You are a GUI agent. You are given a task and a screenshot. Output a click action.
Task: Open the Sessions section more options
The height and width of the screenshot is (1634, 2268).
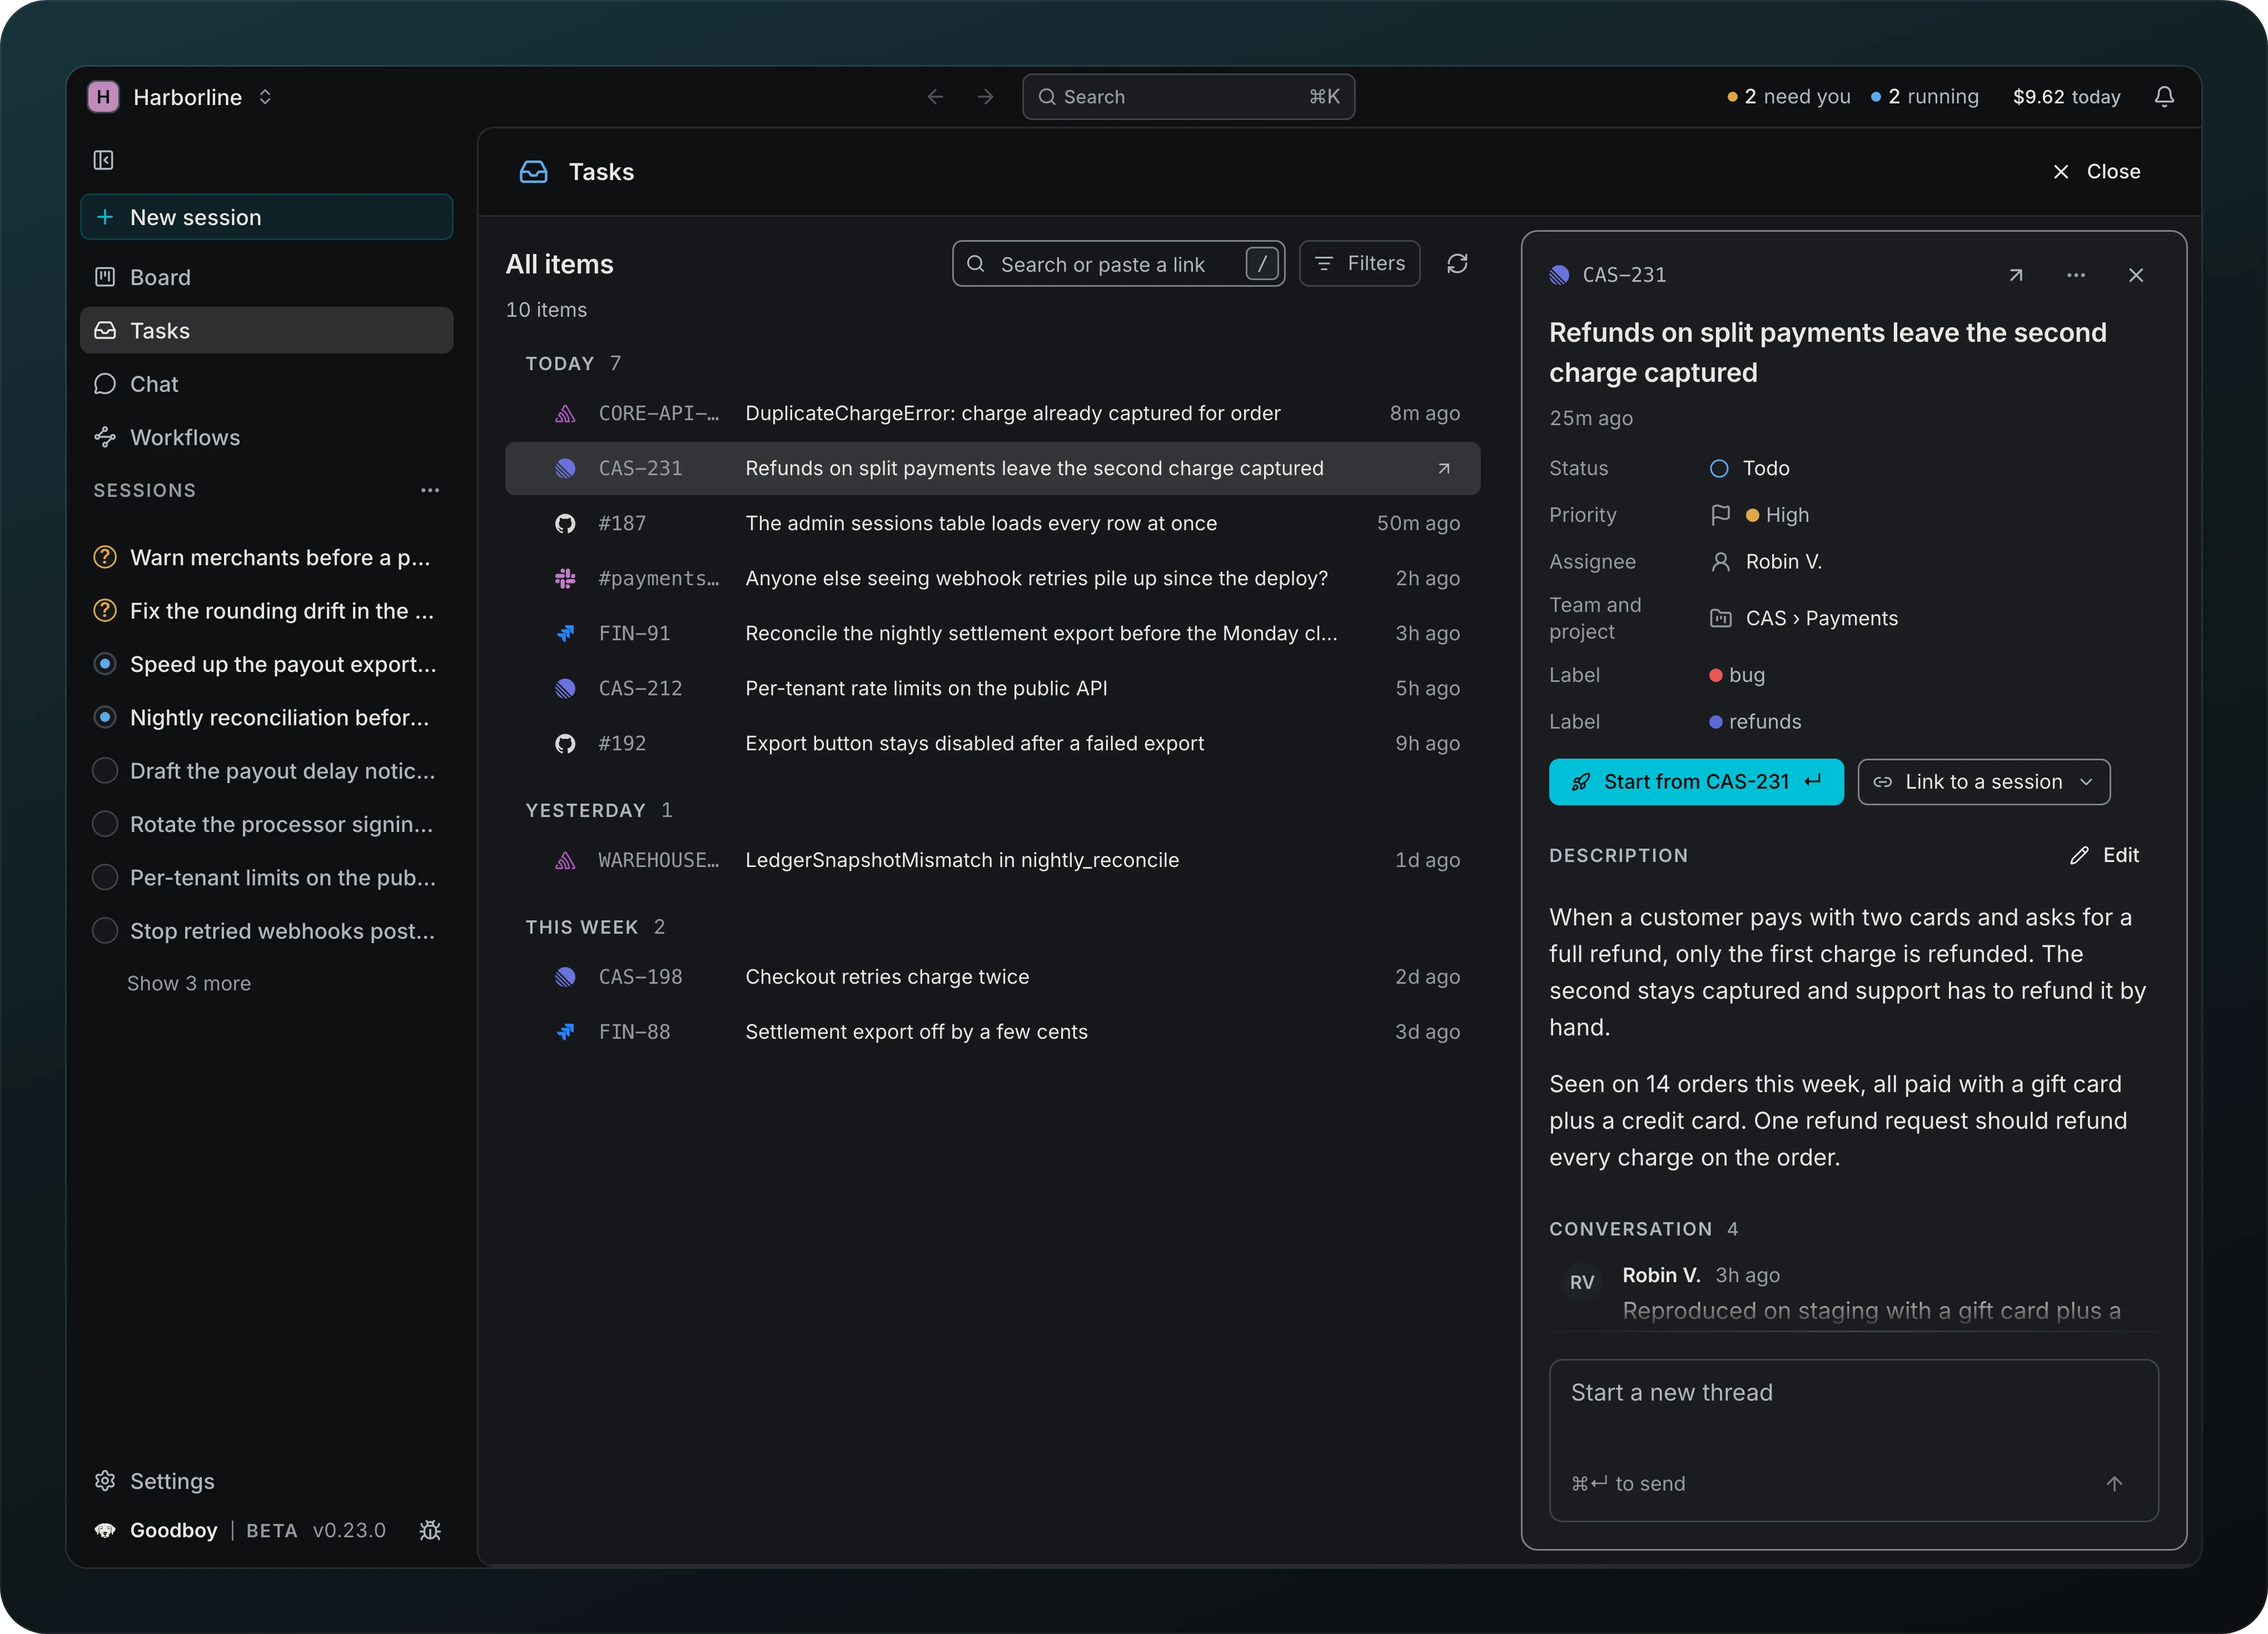tap(430, 490)
